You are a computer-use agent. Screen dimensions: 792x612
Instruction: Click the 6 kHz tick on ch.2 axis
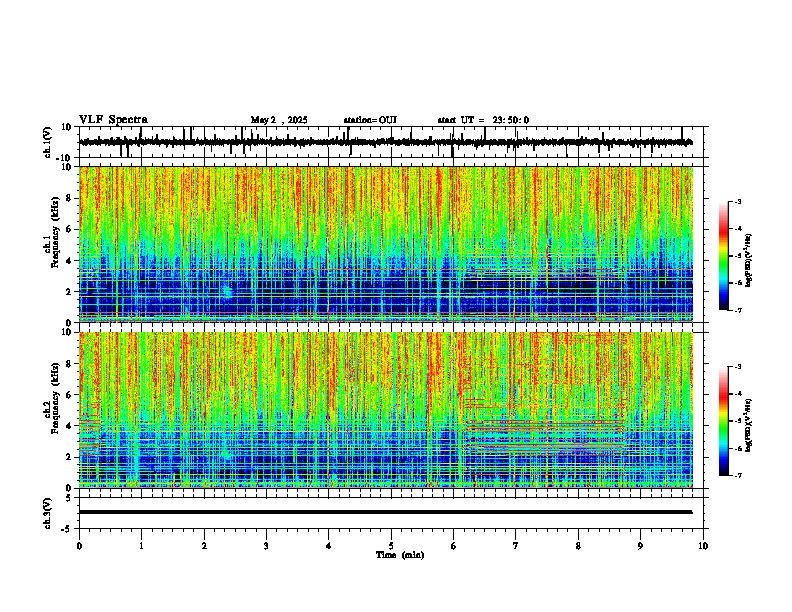pos(70,395)
